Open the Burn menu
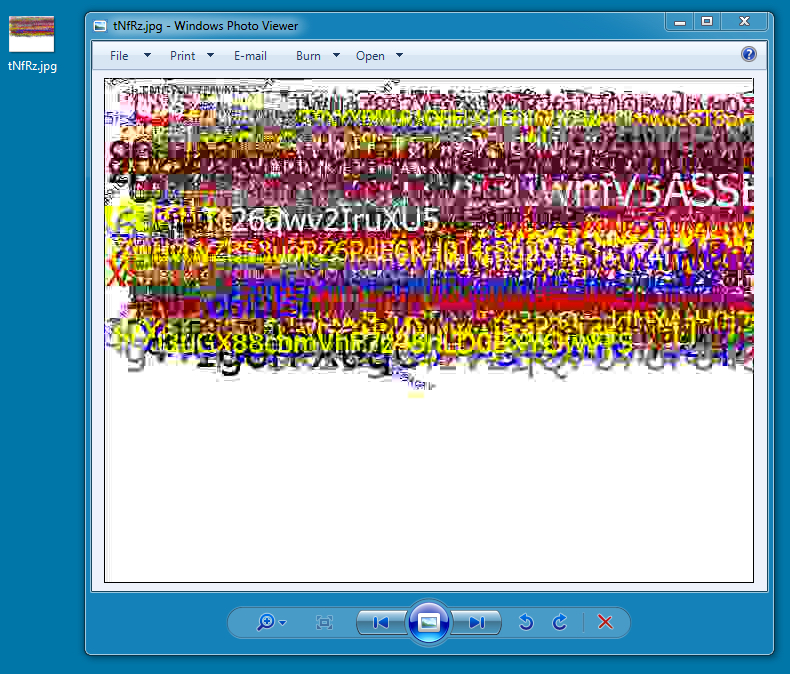Screen dimensions: 790x674 [308, 56]
